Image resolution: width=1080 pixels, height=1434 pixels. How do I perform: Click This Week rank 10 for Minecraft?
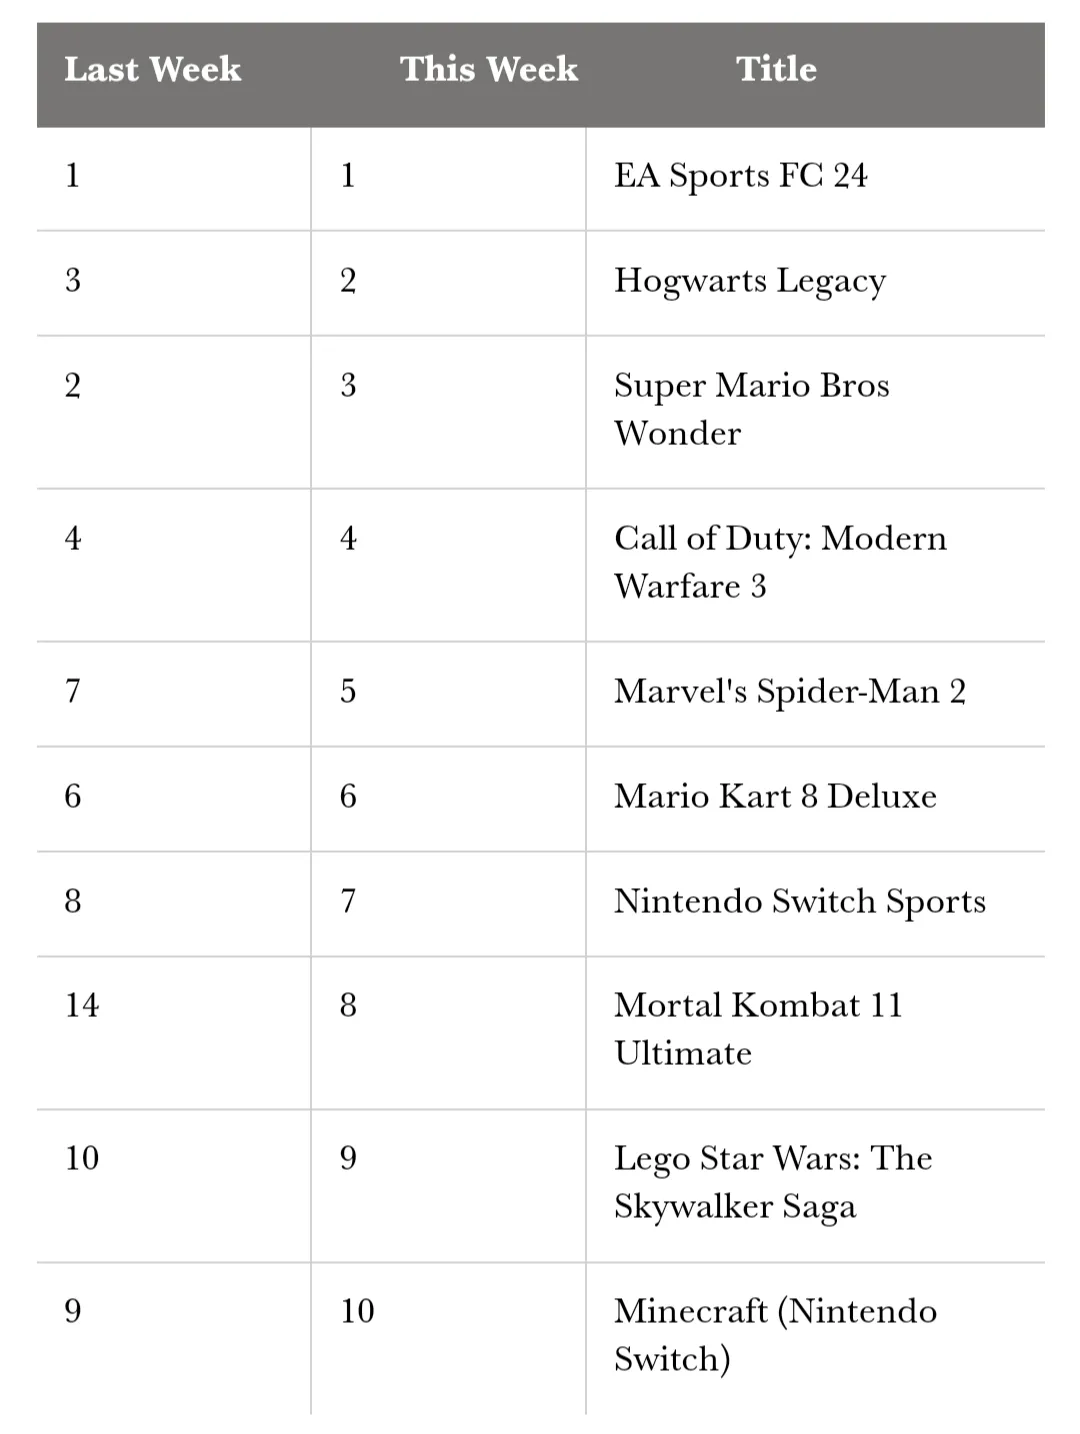click(357, 1312)
